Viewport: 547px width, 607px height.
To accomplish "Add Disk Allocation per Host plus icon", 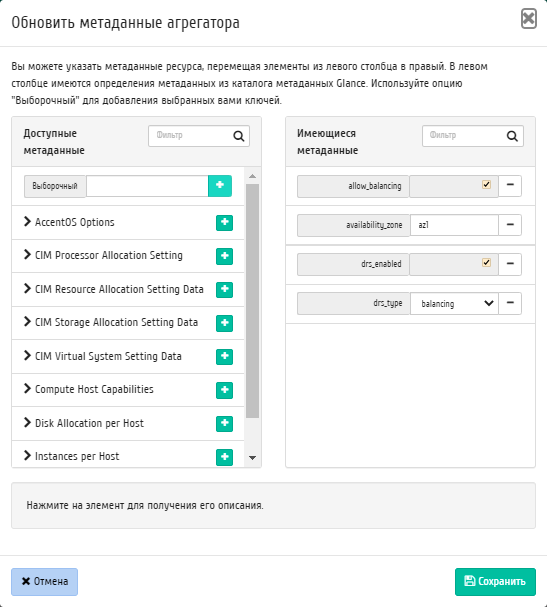I will (224, 424).
